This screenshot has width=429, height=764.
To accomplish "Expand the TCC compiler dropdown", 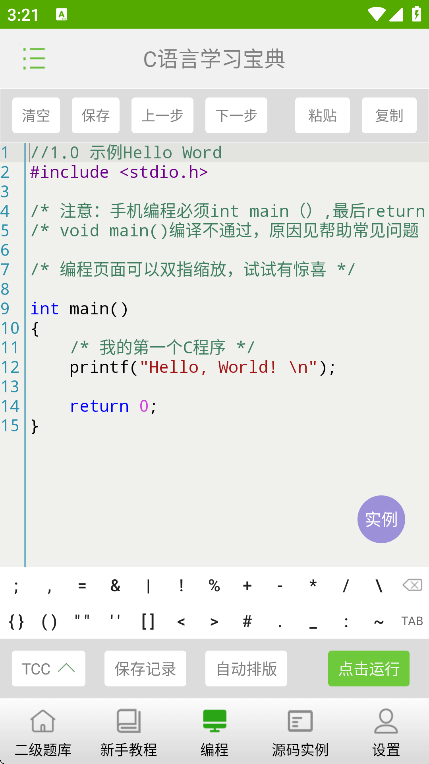I will click(x=48, y=668).
